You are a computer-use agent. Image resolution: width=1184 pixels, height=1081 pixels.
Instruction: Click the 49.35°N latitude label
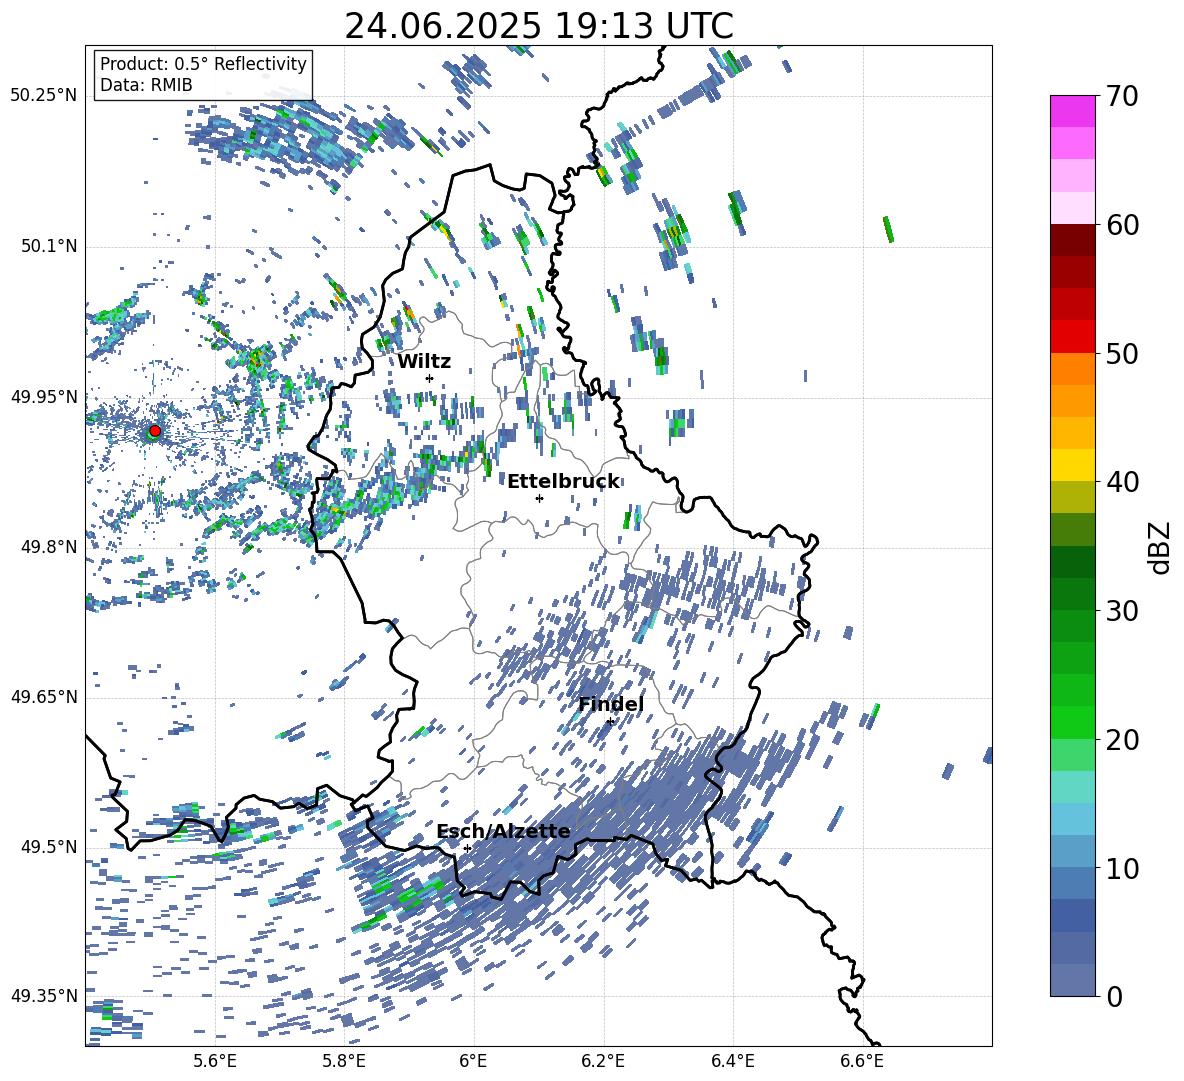click(x=44, y=996)
